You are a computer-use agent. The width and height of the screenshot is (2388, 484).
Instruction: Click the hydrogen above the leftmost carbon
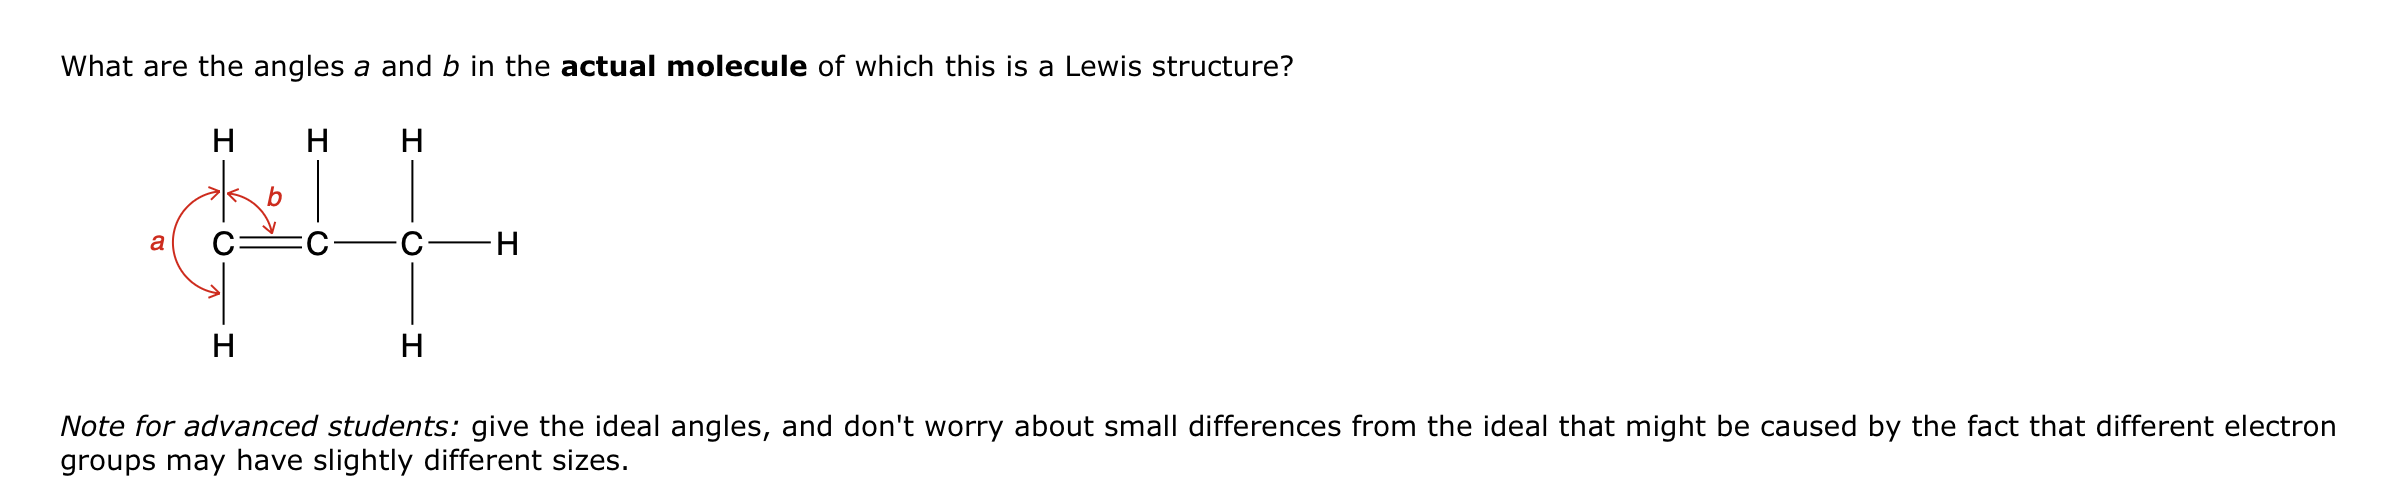[223, 141]
